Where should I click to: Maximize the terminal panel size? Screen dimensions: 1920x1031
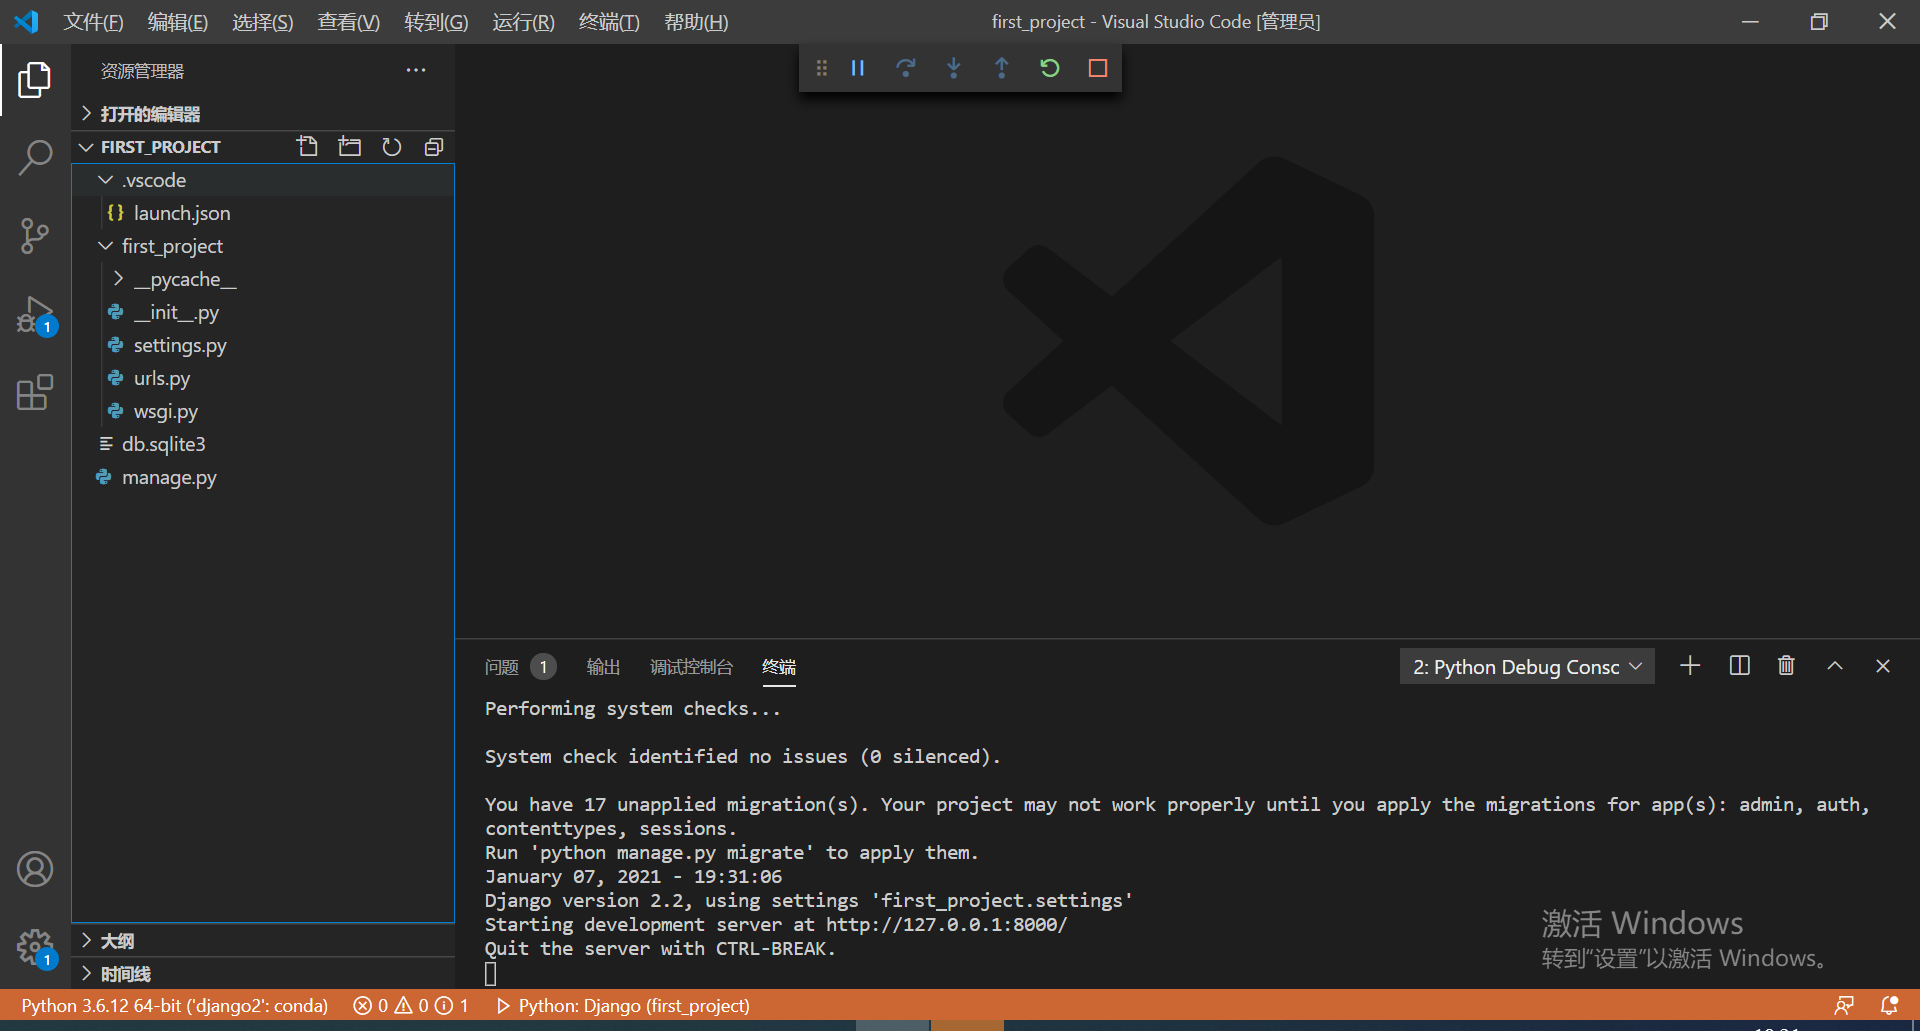tap(1835, 666)
